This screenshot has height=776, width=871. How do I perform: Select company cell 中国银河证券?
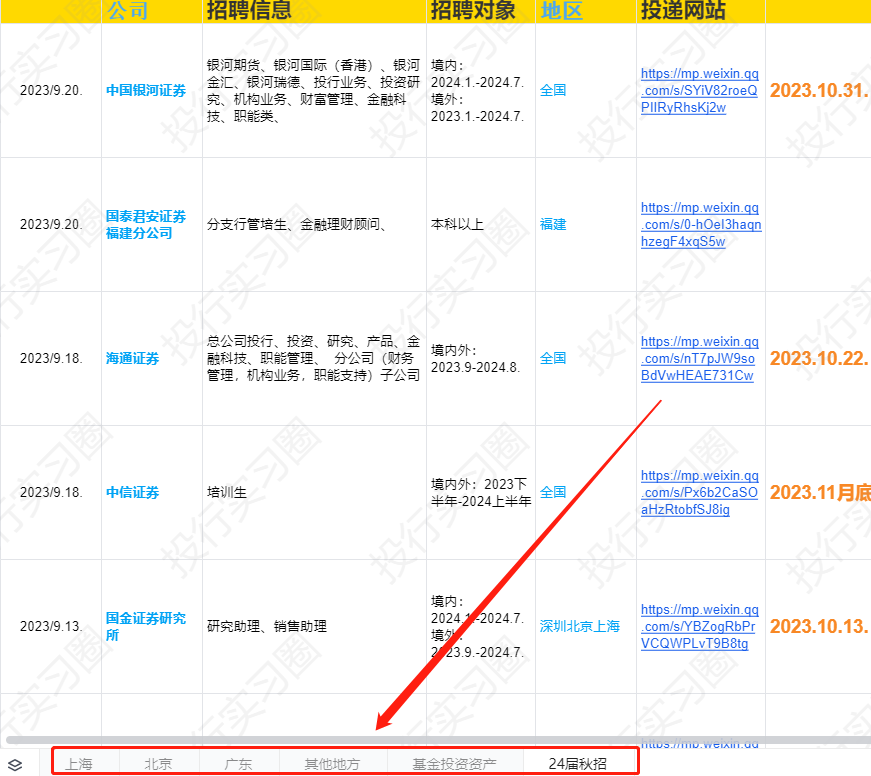coord(152,90)
